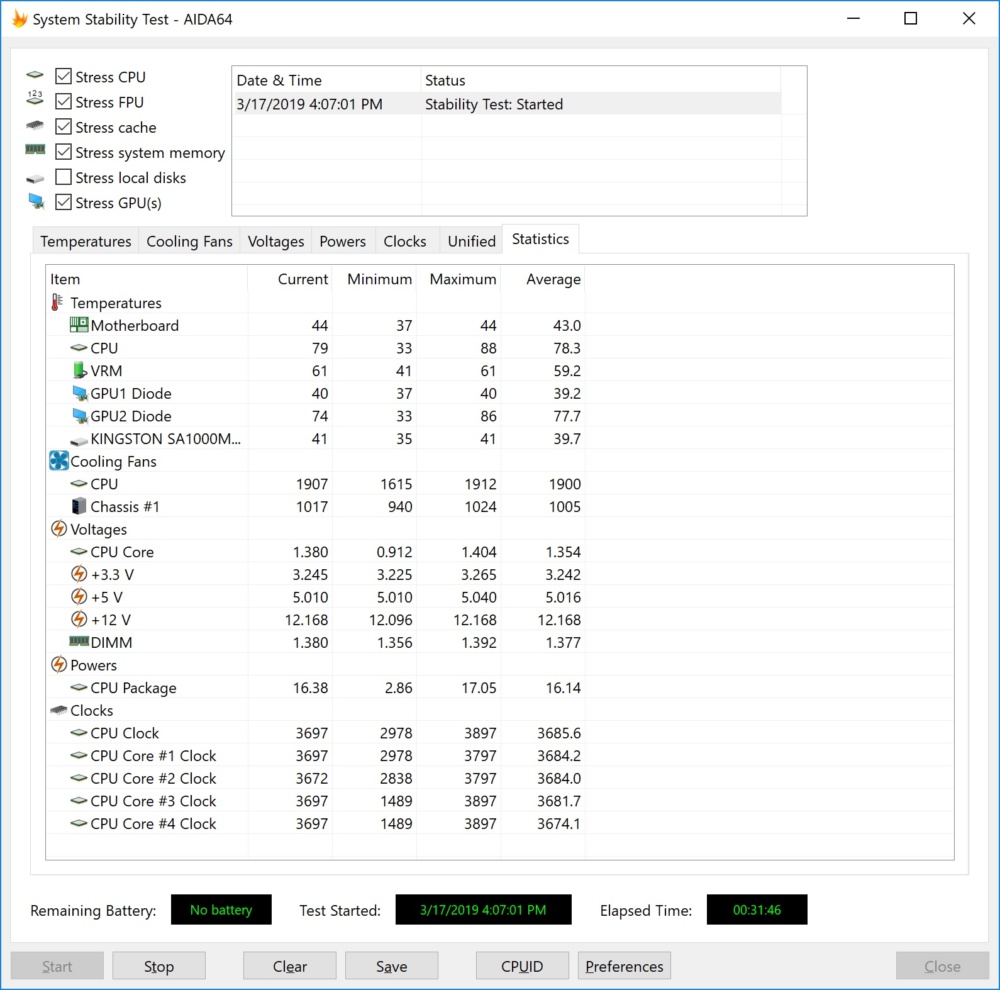The image size is (1000, 990).
Task: Uncheck the Stress FPU checkbox
Action: click(63, 101)
